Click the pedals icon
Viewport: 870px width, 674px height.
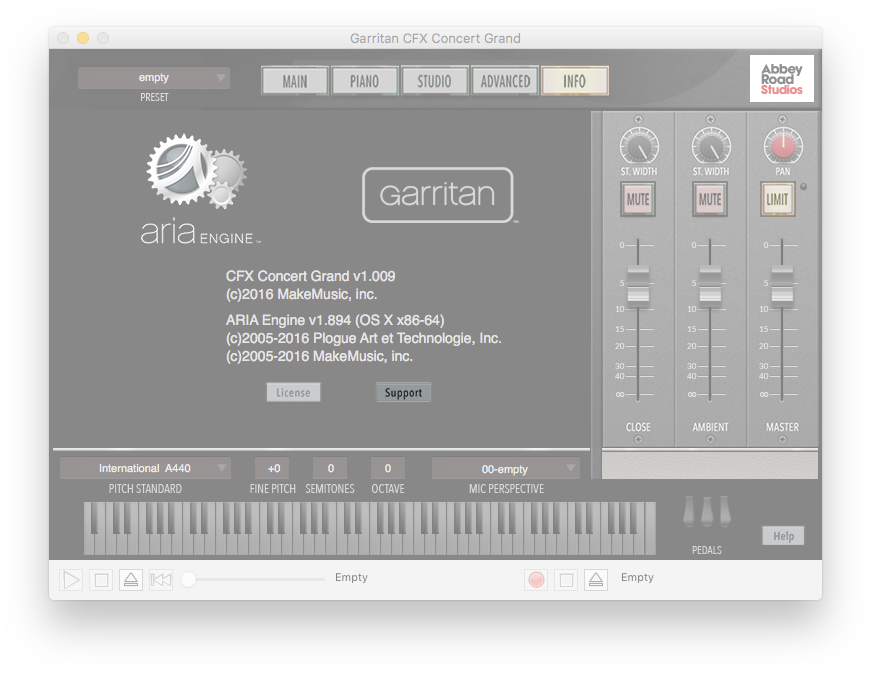(707, 511)
